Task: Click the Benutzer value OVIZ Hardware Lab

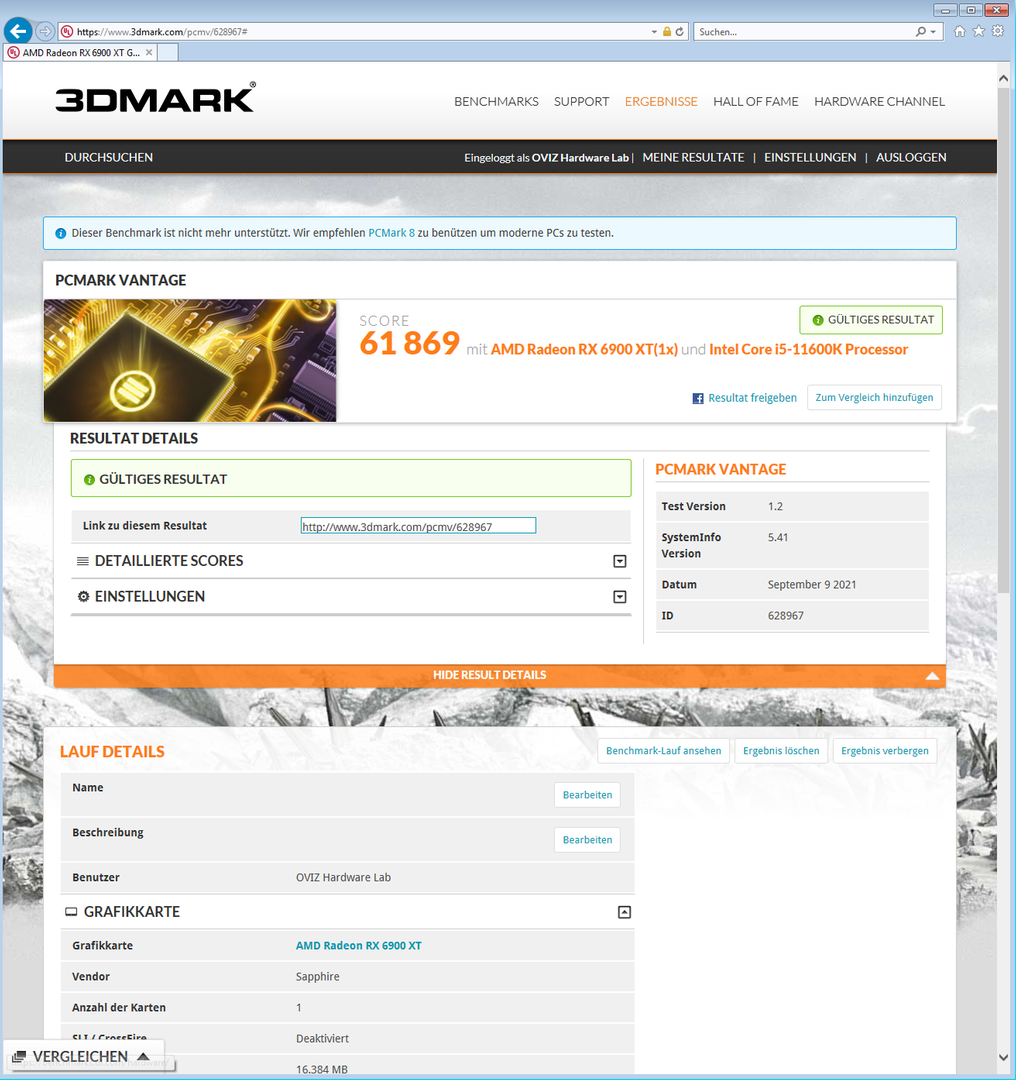Action: [x=343, y=878]
